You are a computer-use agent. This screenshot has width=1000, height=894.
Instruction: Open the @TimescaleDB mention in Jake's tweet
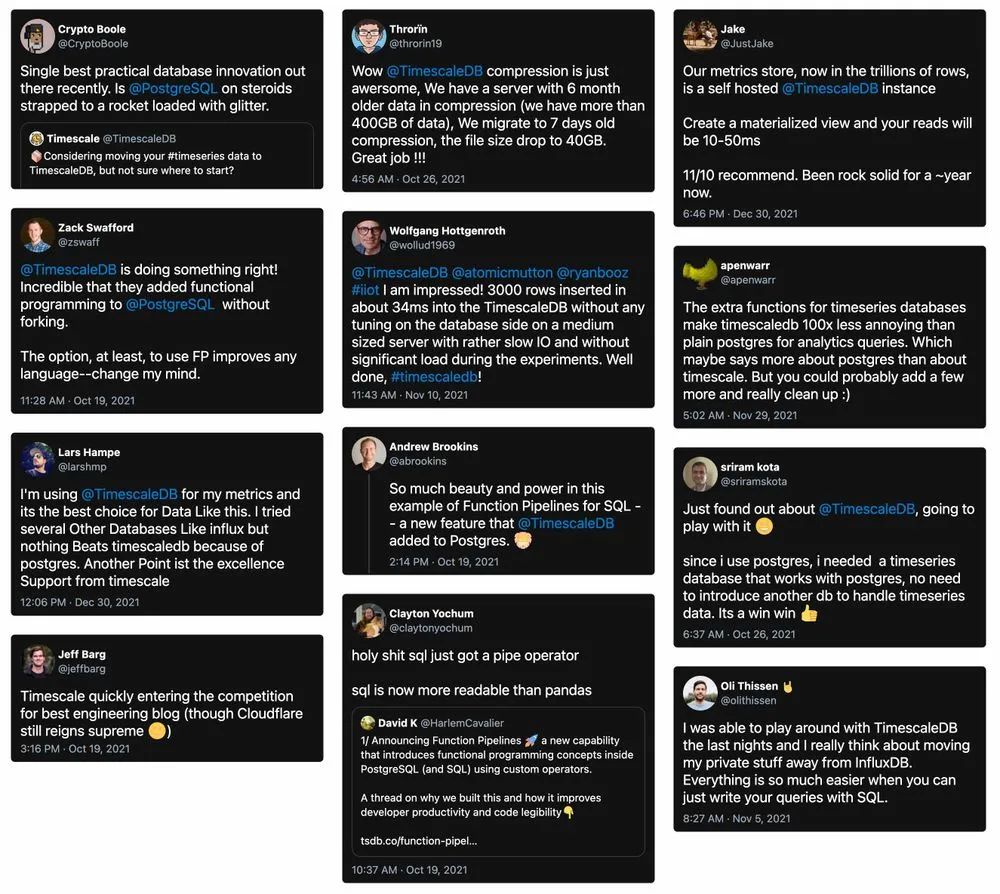point(830,88)
